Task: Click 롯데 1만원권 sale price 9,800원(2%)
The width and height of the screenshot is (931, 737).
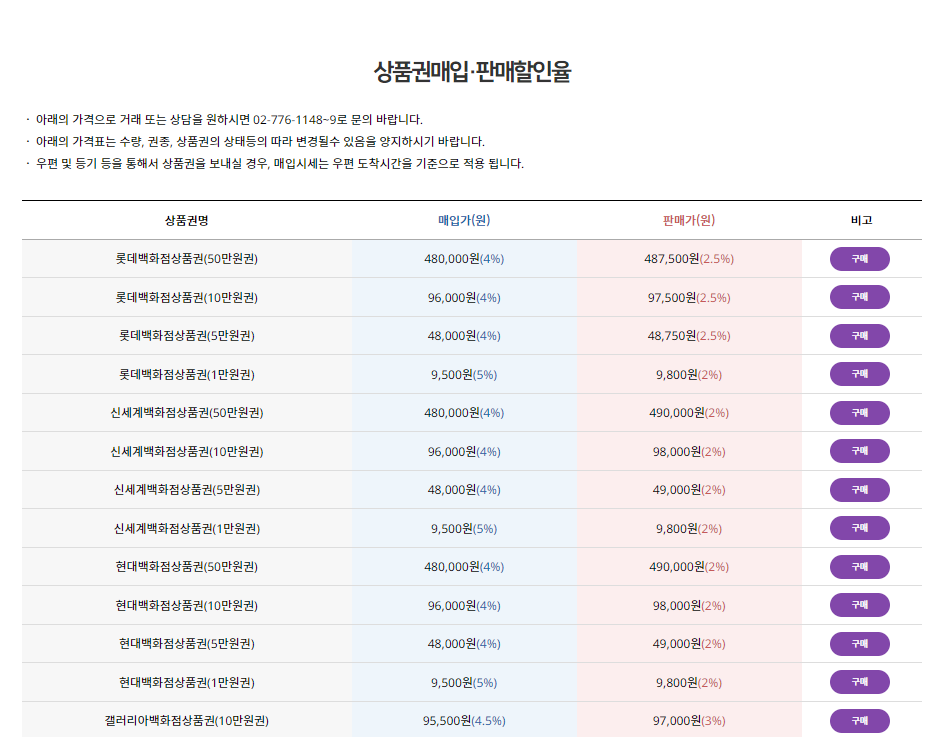Action: [689, 374]
